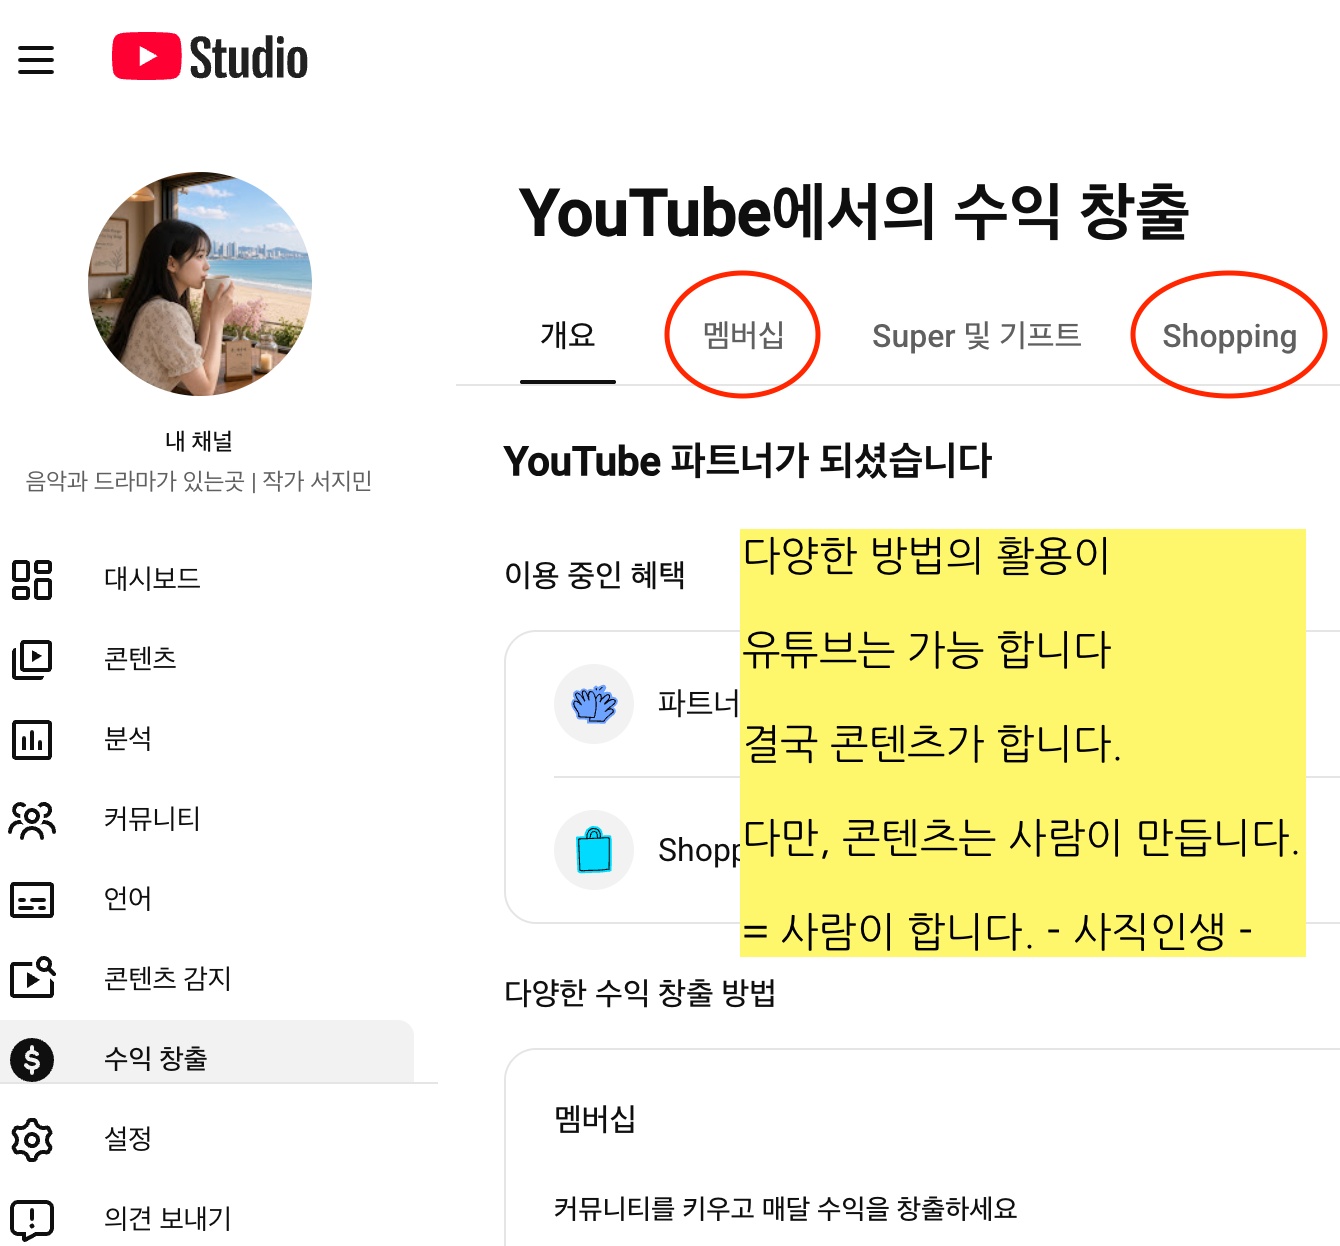Click the 콘텐츠 video library icon
This screenshot has height=1246, width=1340.
pos(32,660)
